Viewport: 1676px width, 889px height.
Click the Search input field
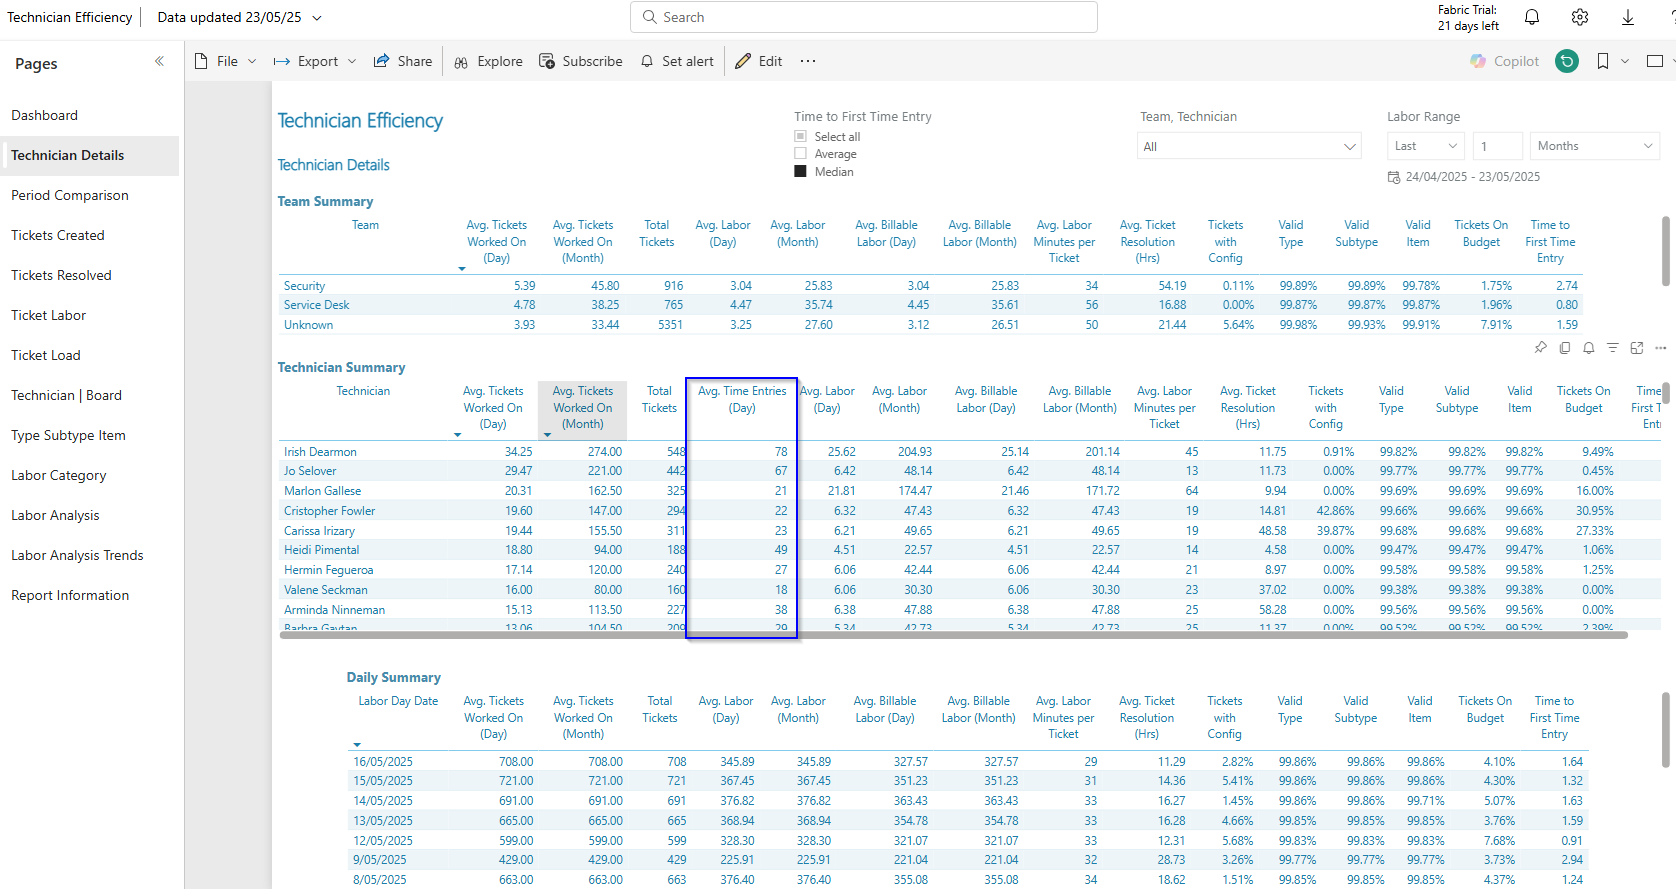(x=864, y=17)
